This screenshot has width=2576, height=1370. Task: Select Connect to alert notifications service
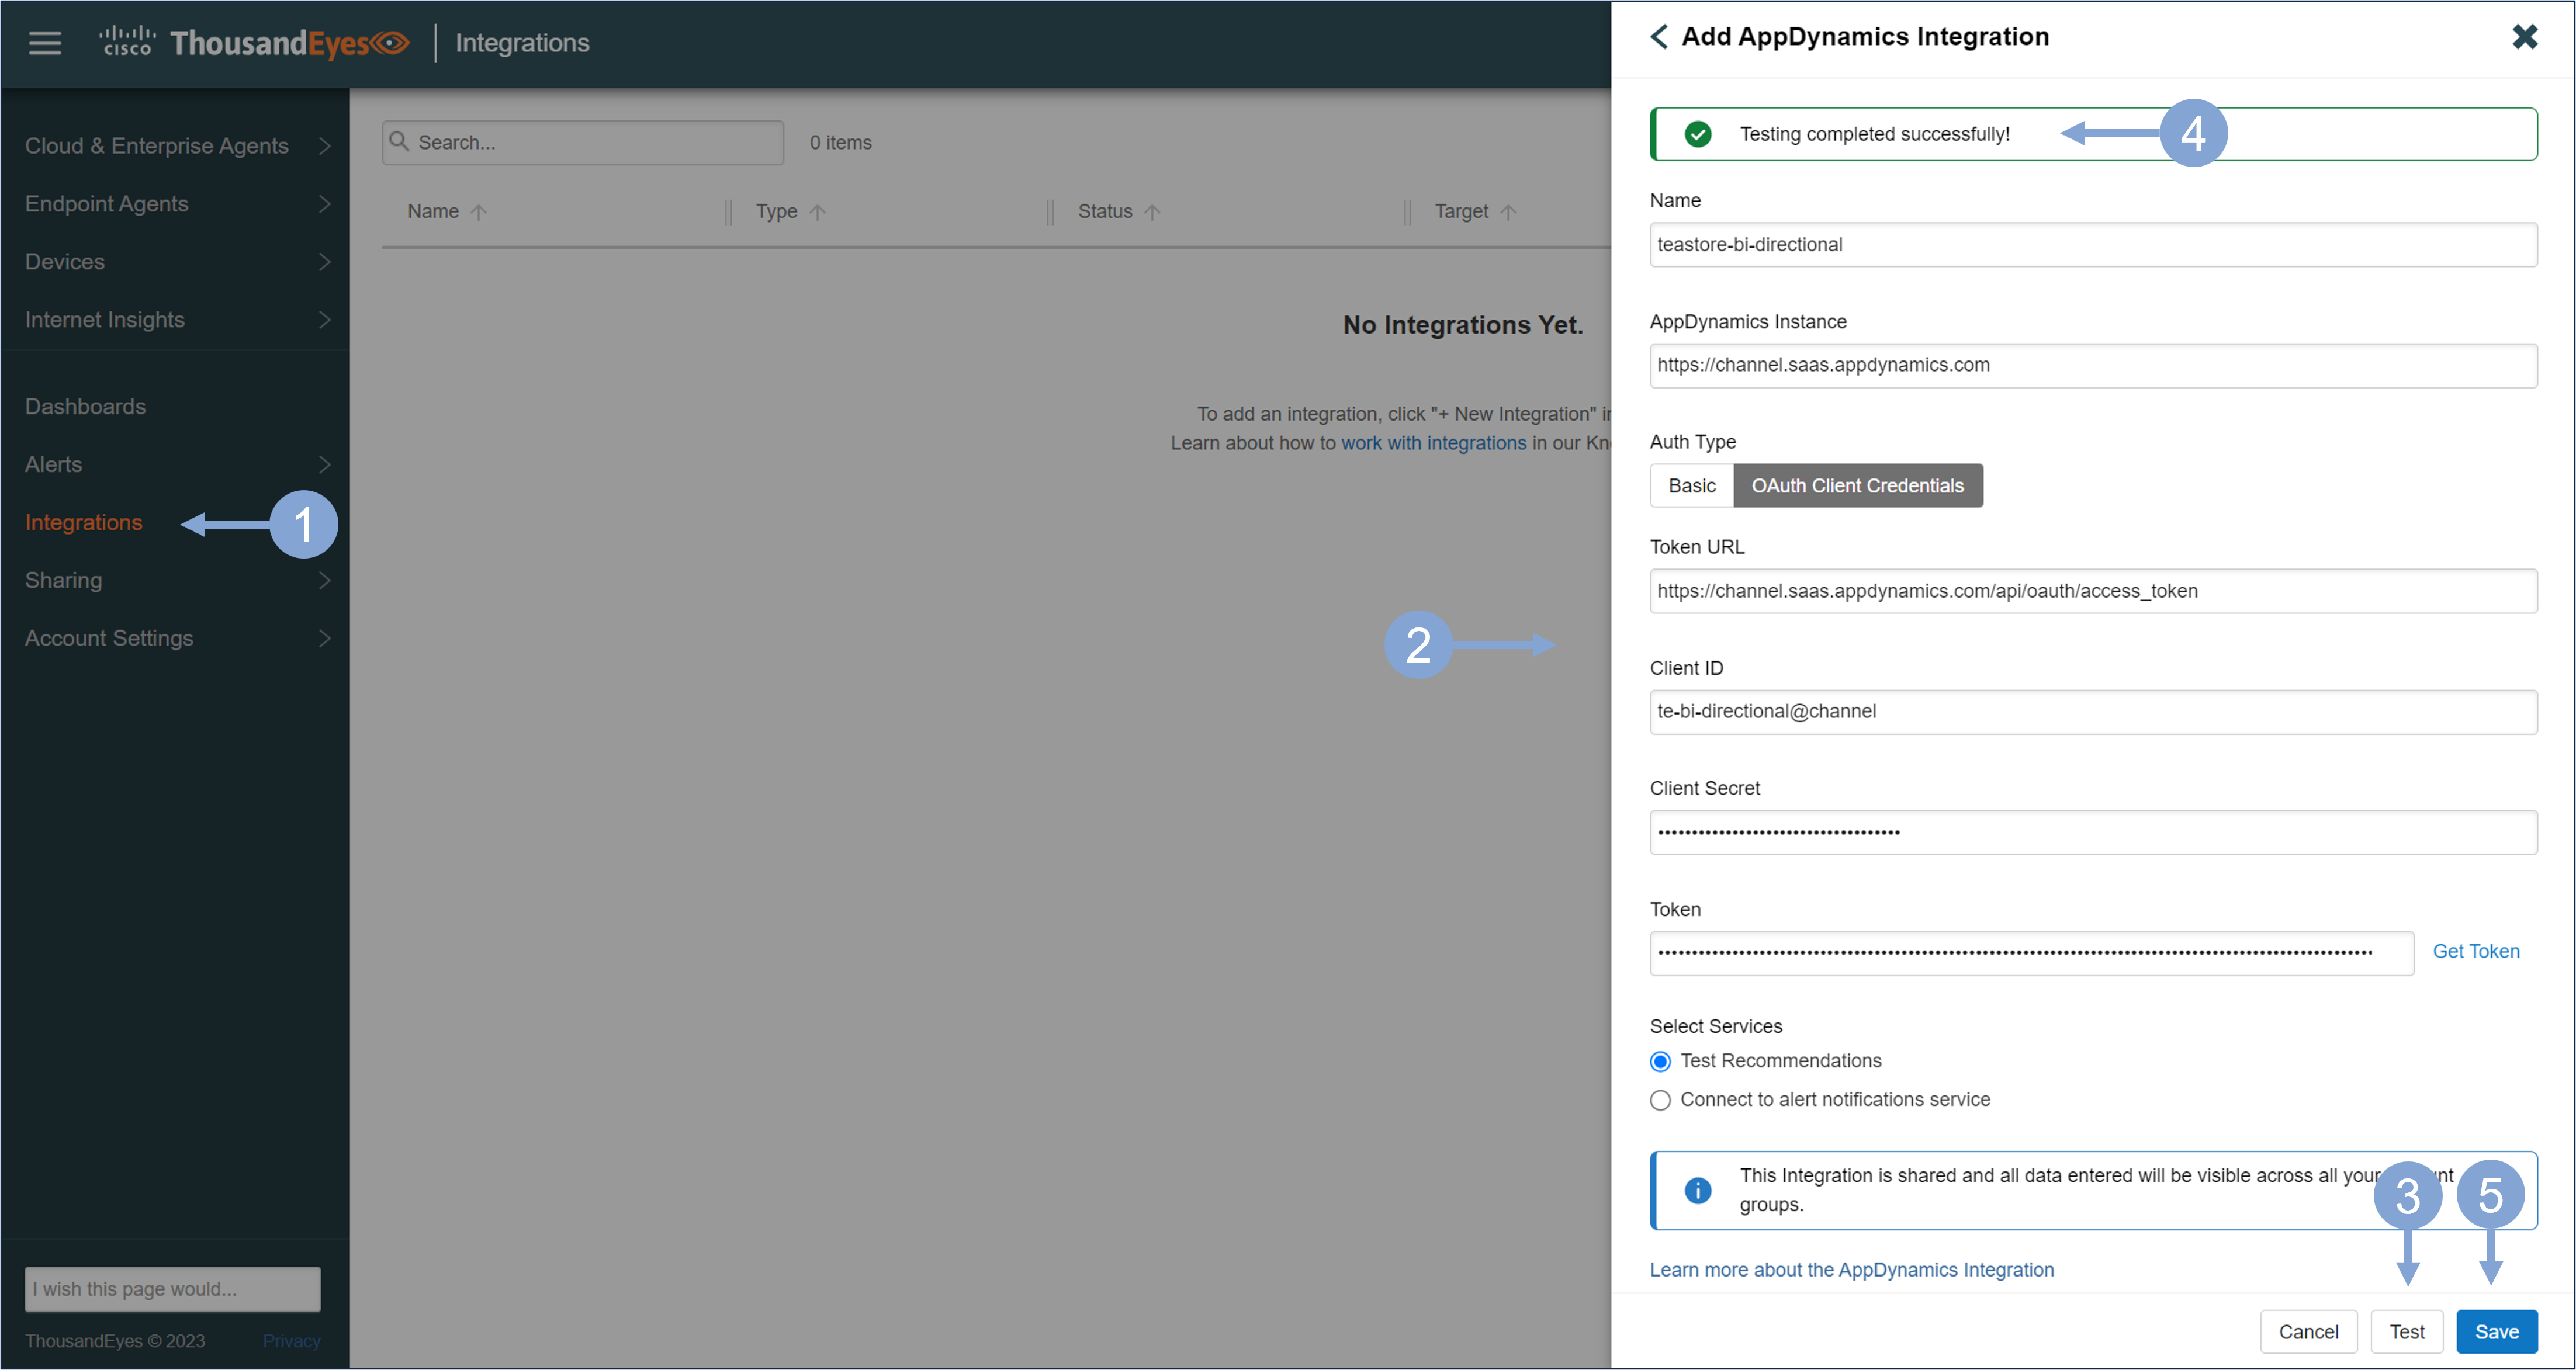point(1660,1100)
